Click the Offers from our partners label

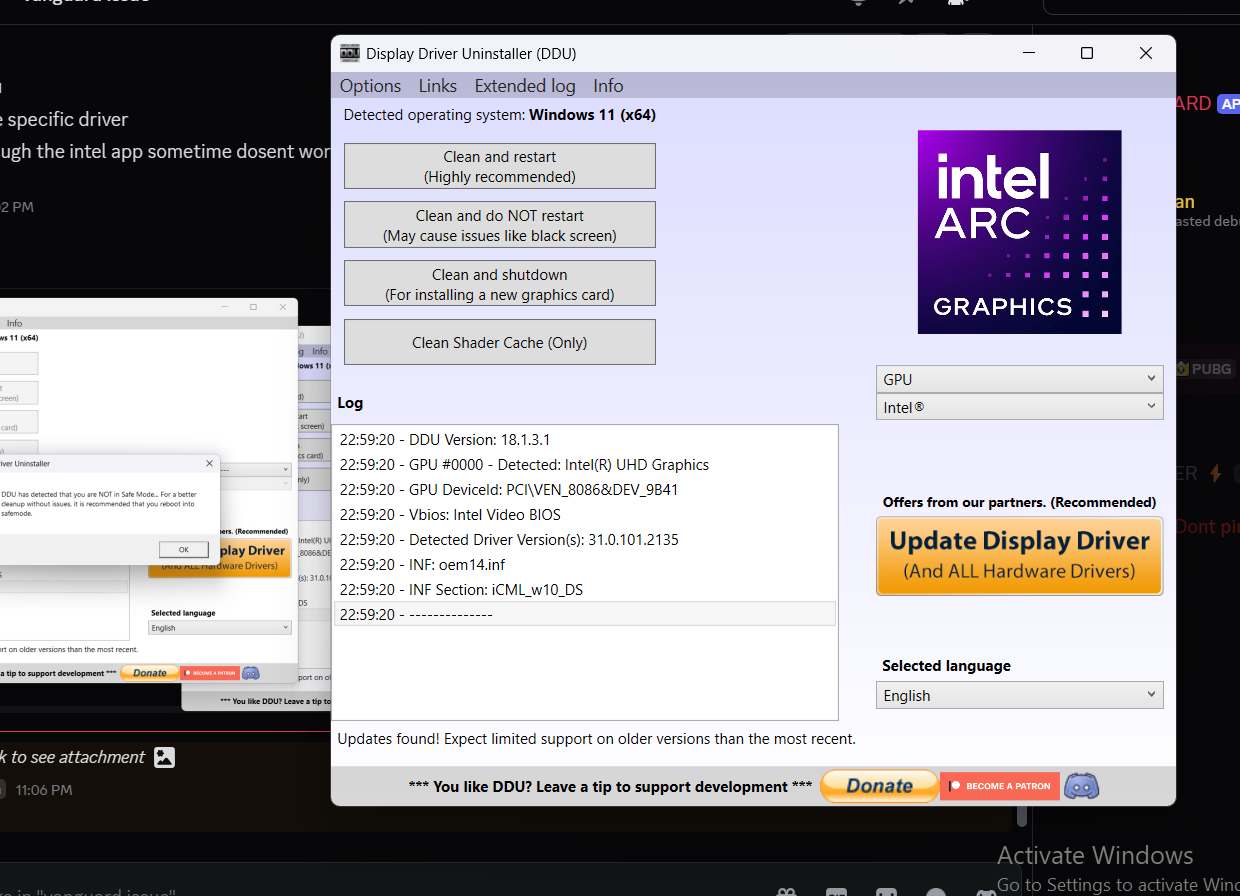point(1019,502)
